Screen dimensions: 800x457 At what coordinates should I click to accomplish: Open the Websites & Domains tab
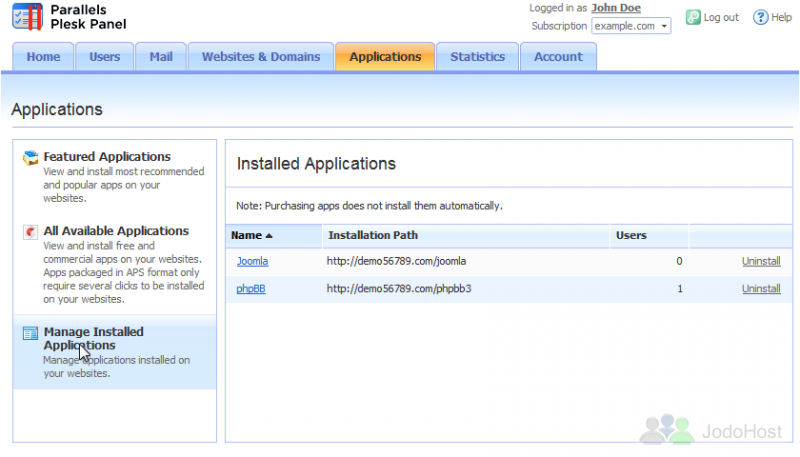tap(261, 57)
